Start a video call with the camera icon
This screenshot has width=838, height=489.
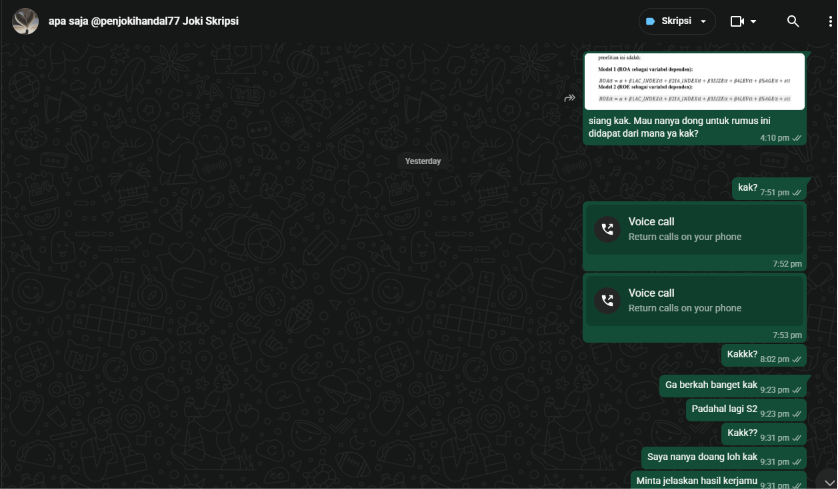tap(737, 21)
